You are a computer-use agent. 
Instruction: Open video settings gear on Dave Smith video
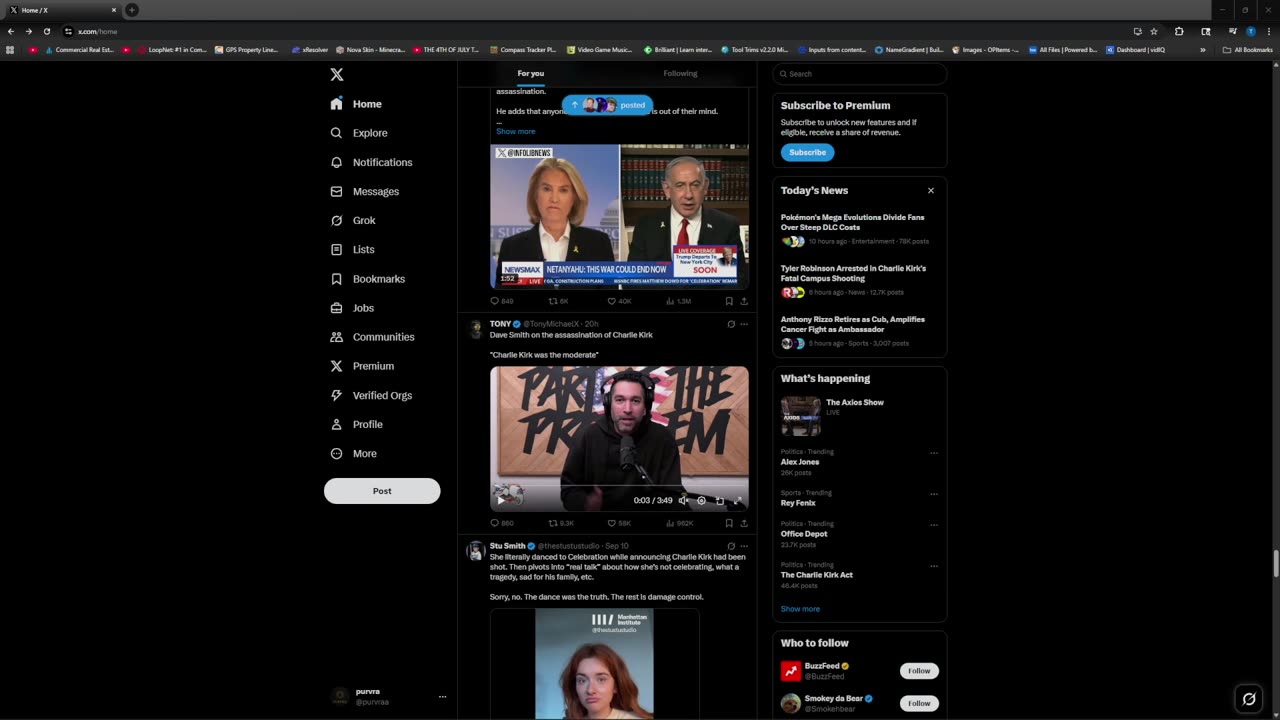point(701,500)
